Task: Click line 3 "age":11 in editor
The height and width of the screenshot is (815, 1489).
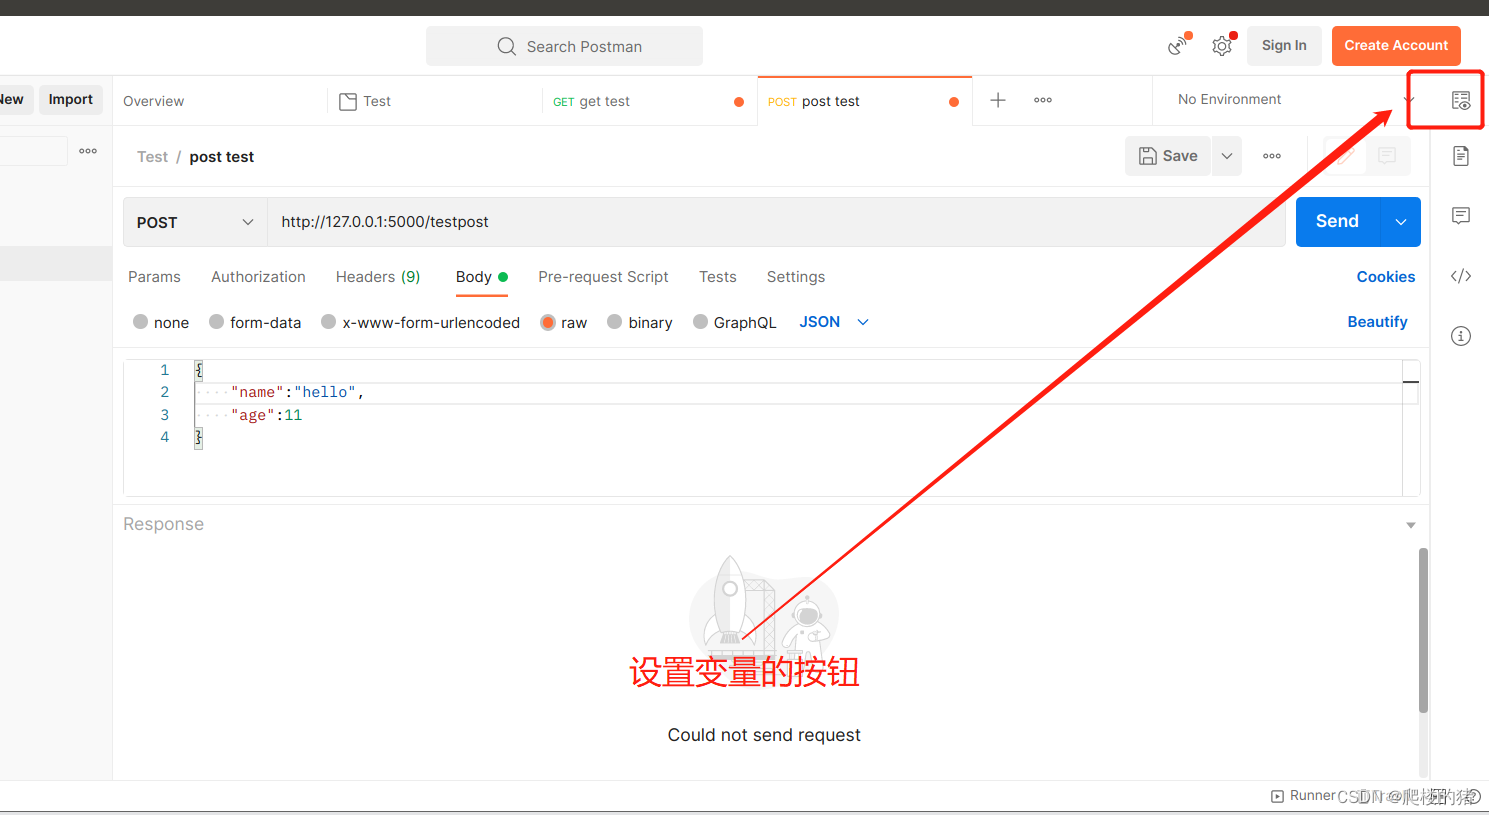Action: (x=266, y=415)
